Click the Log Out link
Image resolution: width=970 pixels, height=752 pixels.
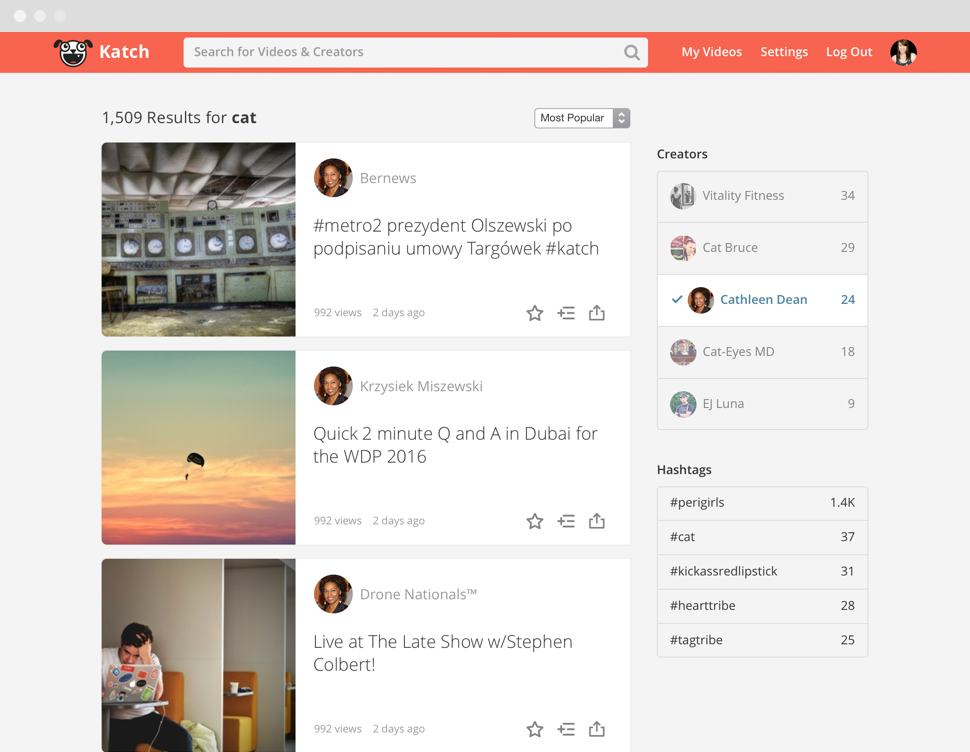tap(849, 52)
